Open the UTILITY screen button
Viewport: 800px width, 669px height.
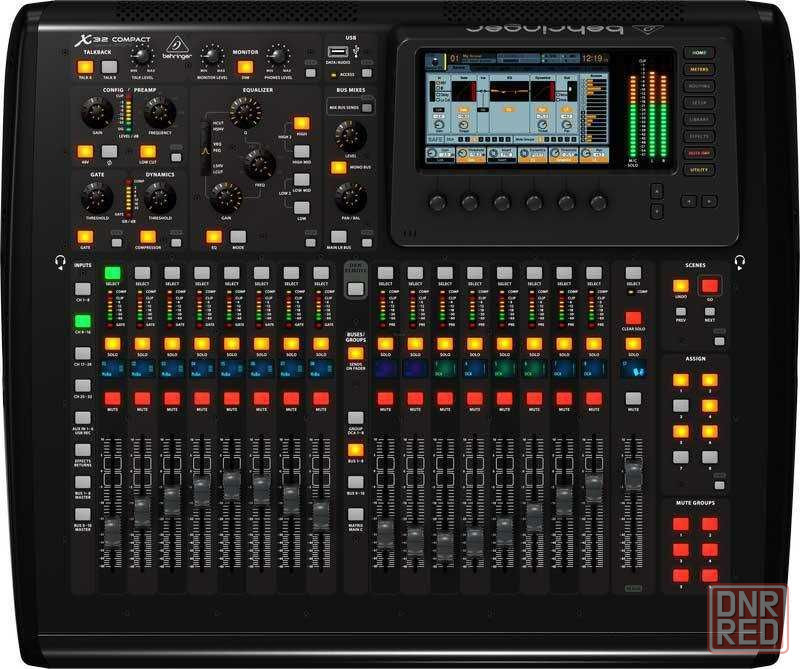click(699, 170)
